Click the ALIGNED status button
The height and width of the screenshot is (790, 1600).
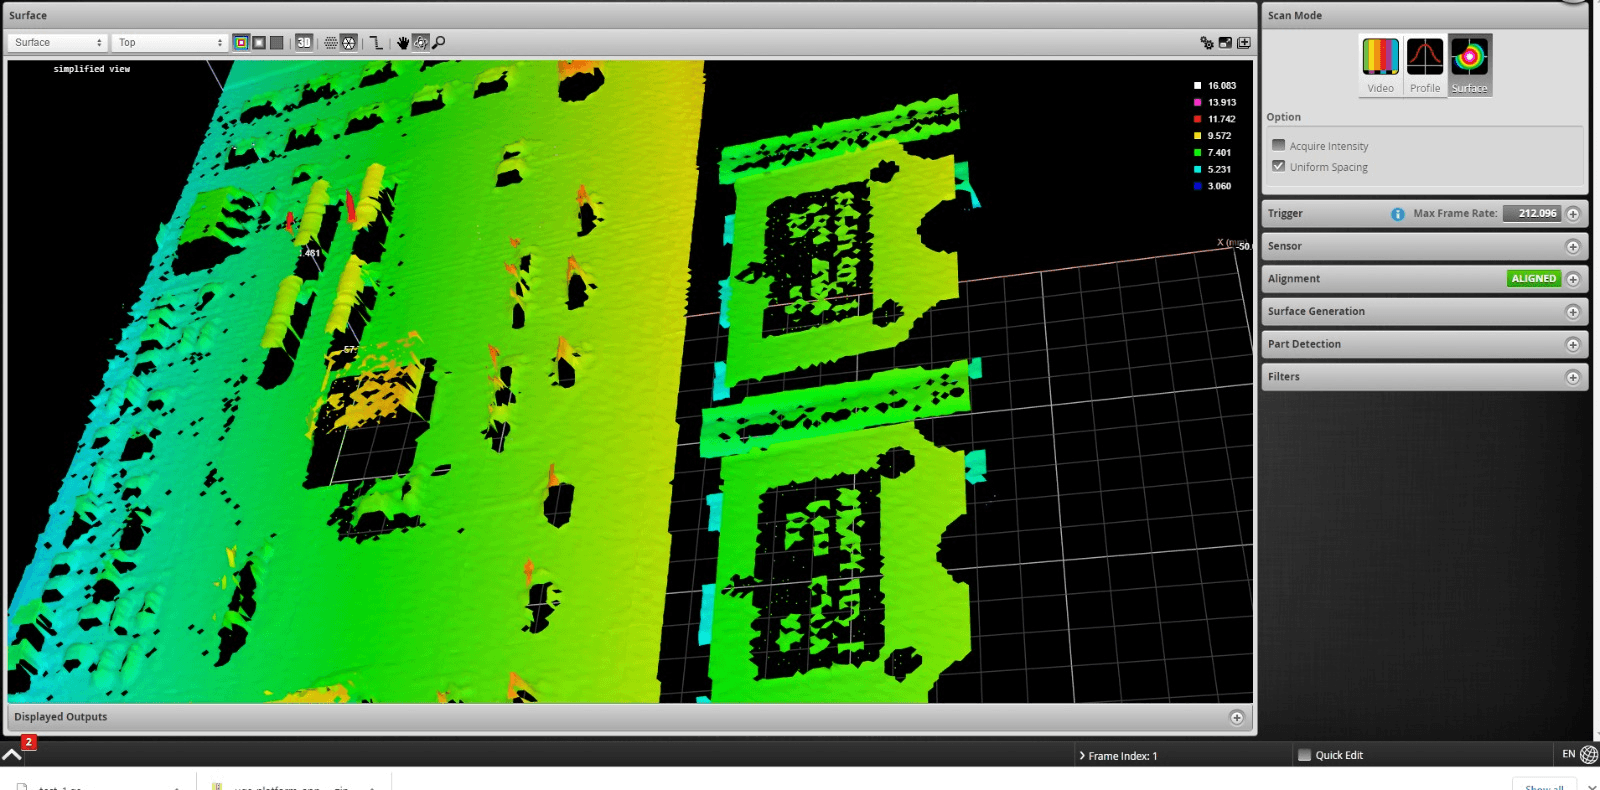[x=1534, y=279]
